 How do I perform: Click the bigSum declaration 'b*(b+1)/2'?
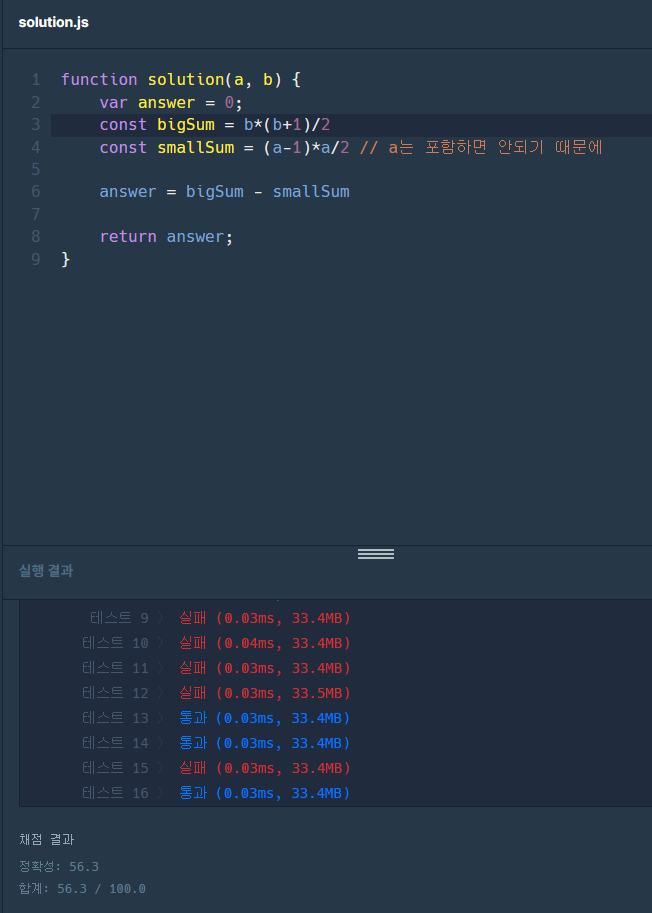(287, 125)
